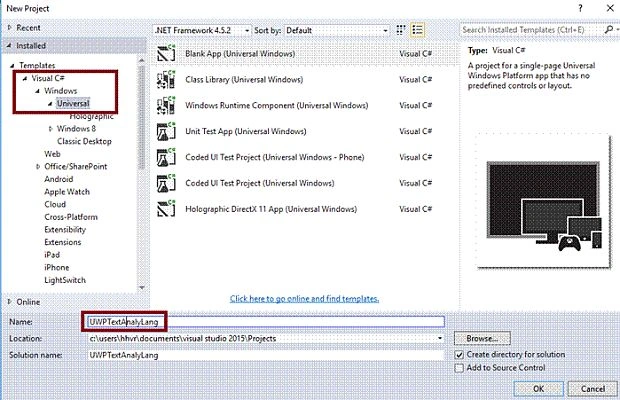Expand the Online section
Screen dimensions: 620x400
point(9,302)
